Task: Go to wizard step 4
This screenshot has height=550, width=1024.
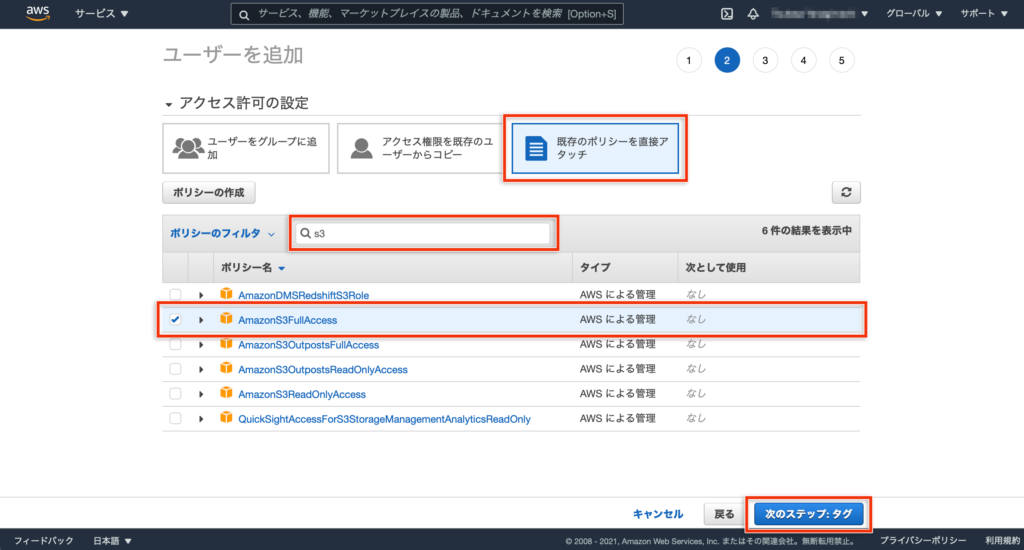Action: [x=803, y=60]
